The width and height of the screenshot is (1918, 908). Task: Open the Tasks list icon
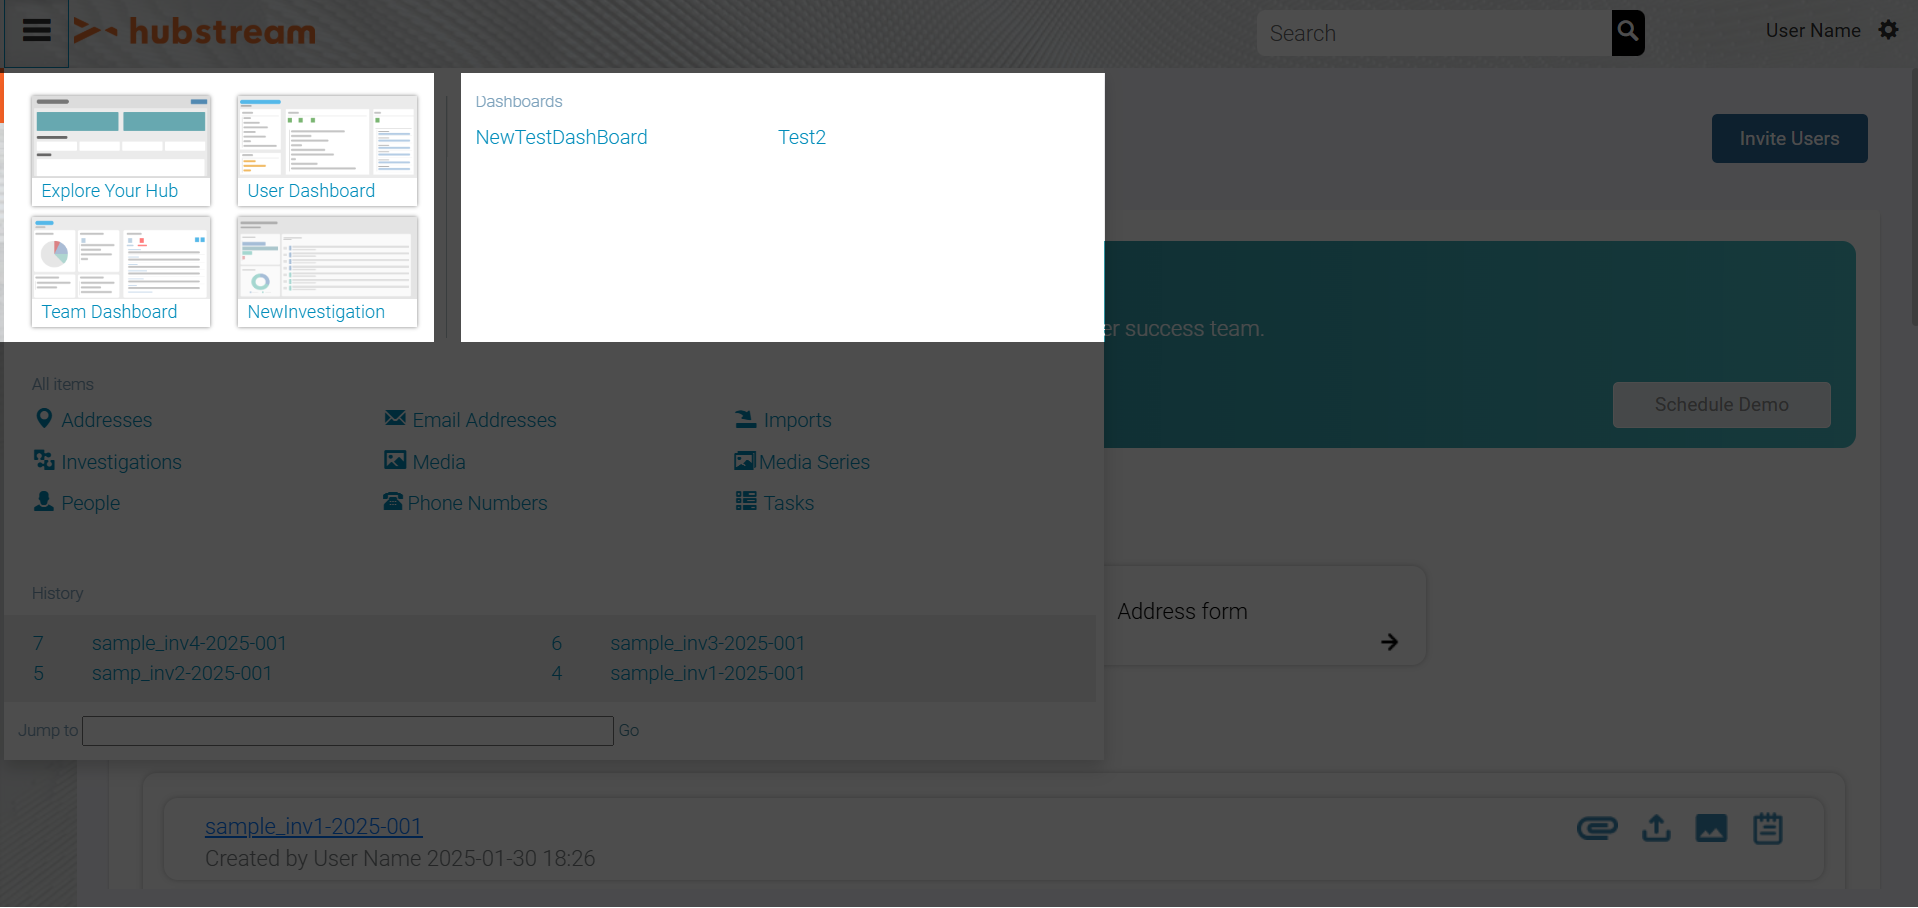[x=744, y=501]
